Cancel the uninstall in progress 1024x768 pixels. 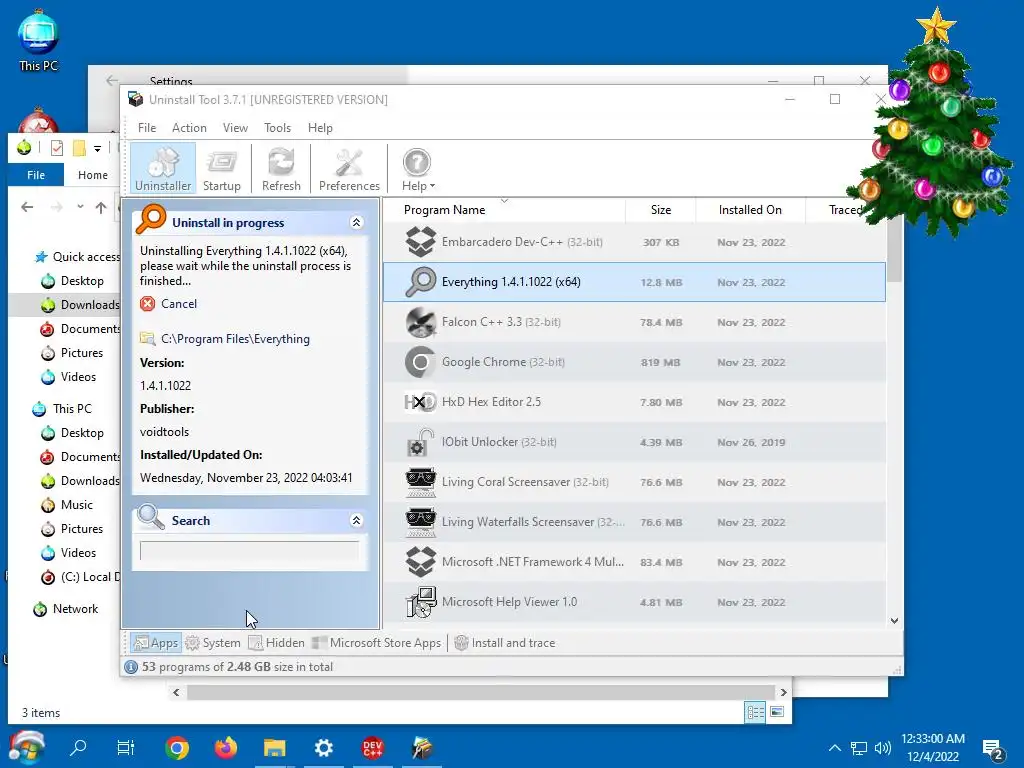point(179,304)
